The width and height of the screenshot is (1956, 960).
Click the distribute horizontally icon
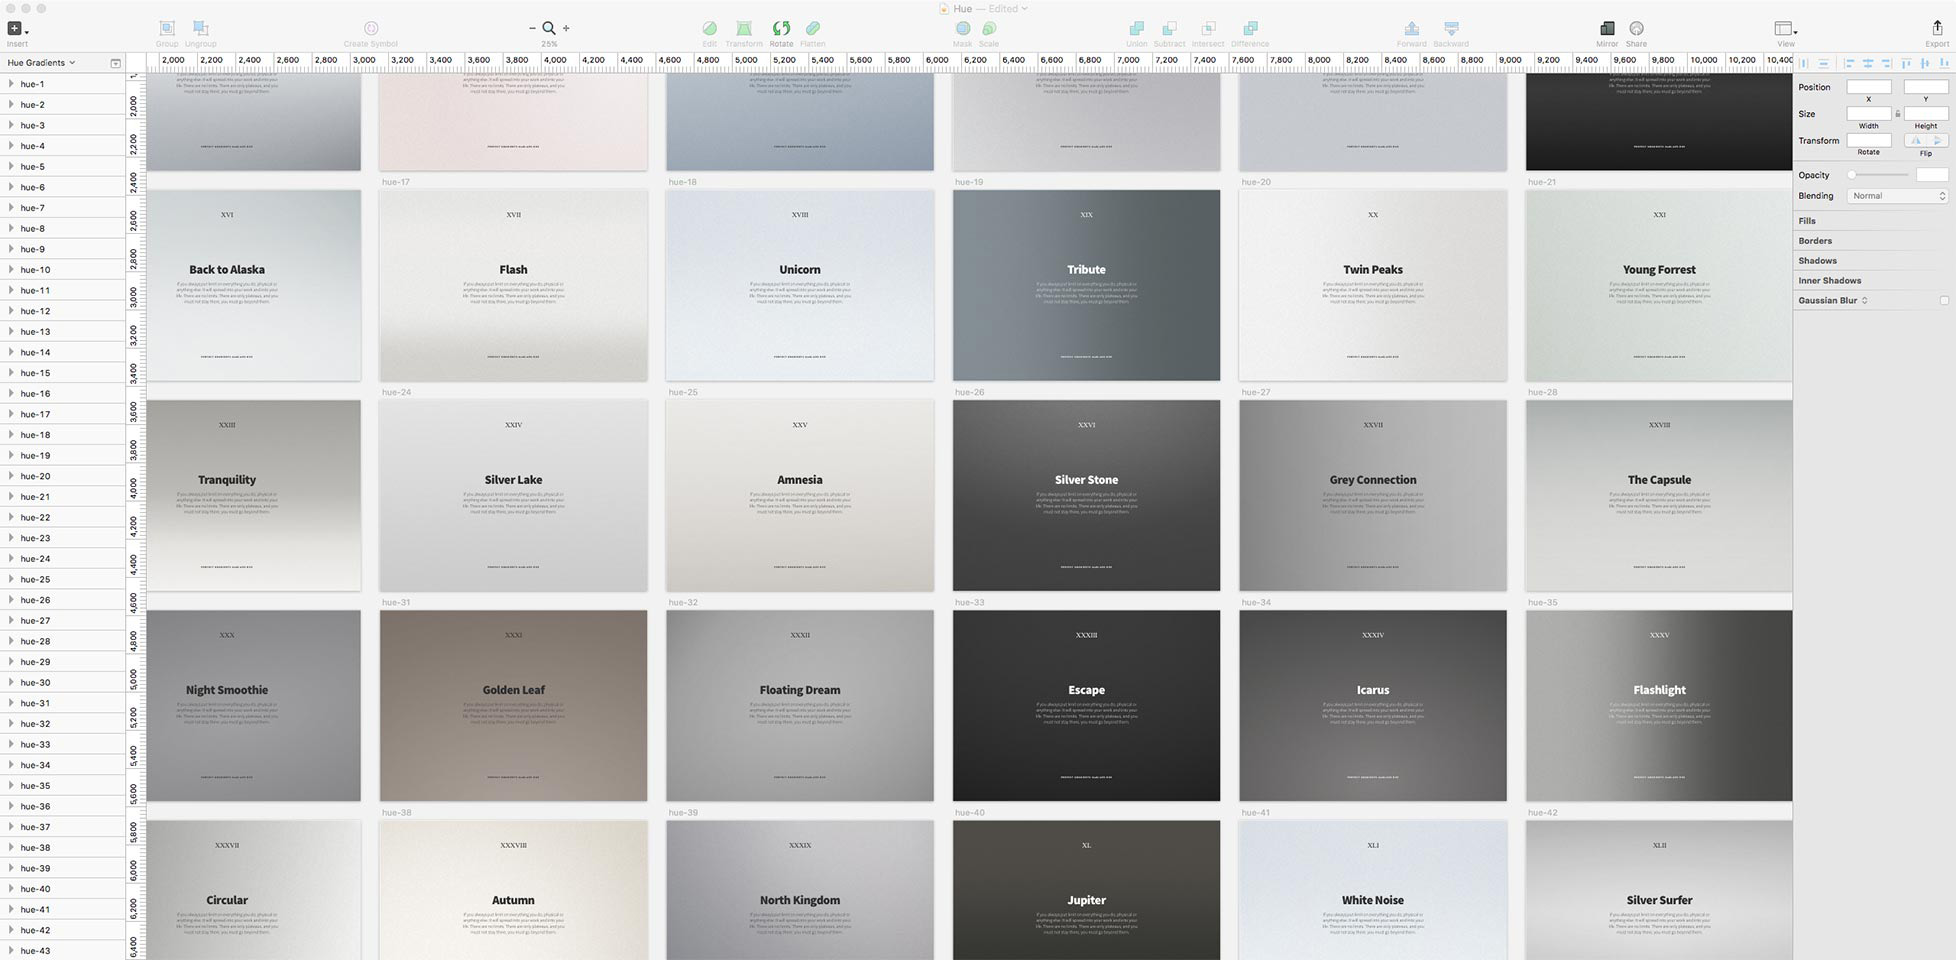point(1805,63)
